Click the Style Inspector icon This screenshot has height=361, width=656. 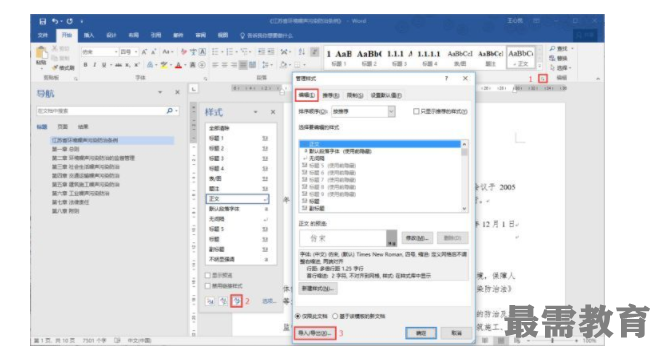223,301
